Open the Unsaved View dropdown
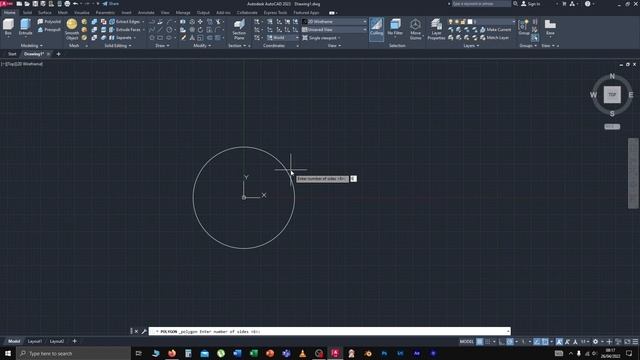This screenshot has height=360, width=640. point(334,30)
